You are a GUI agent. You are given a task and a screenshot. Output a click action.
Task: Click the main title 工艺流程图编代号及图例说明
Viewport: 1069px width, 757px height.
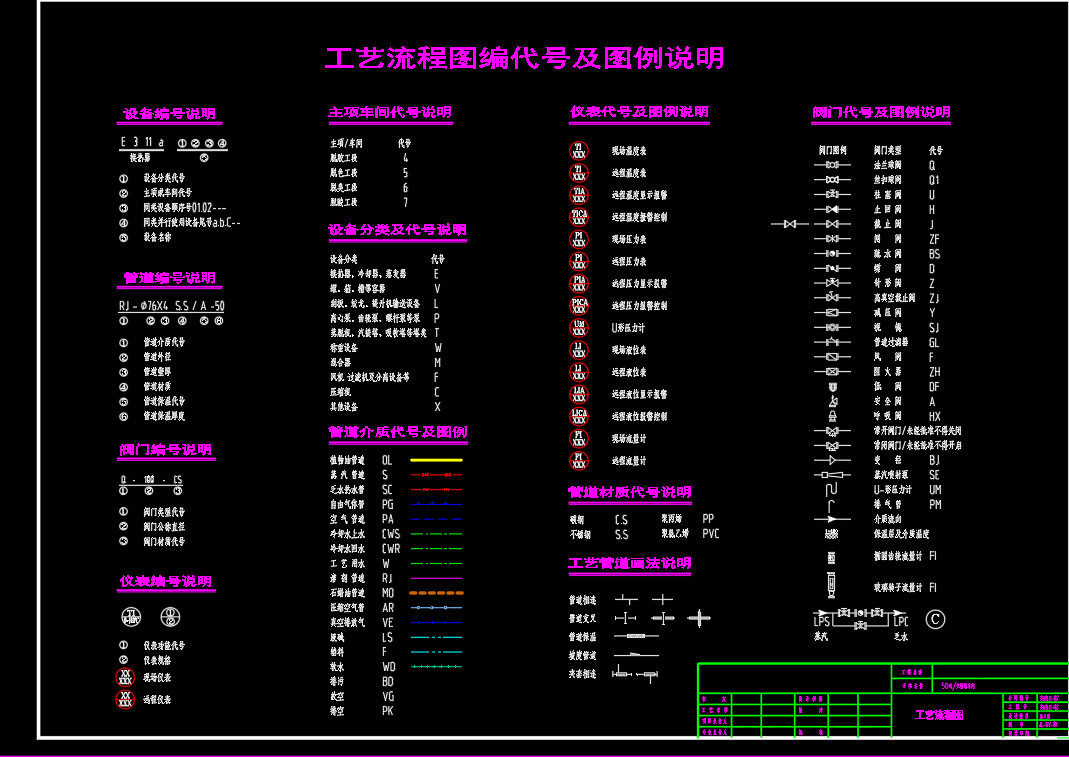point(524,58)
